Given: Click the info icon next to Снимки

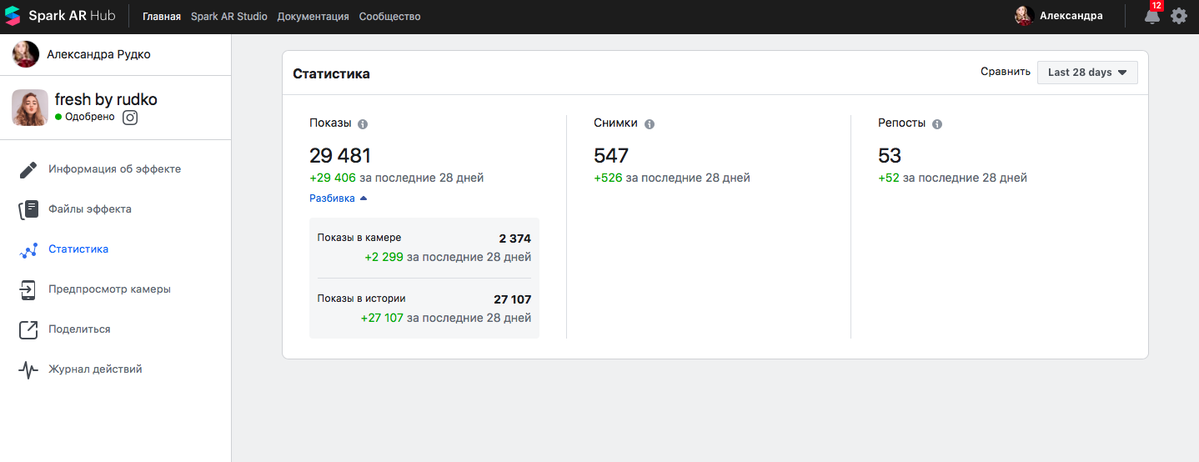Looking at the screenshot, I should pos(649,124).
